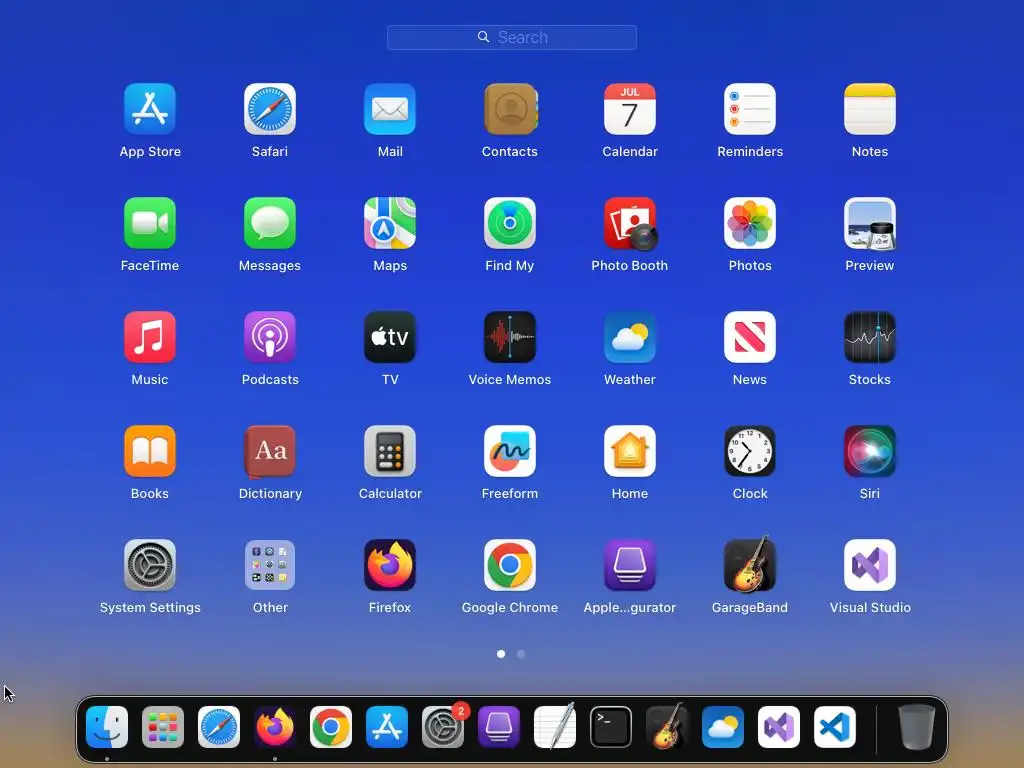Open System Settings with badge in Dock
Image resolution: width=1024 pixels, height=768 pixels.
(x=443, y=727)
